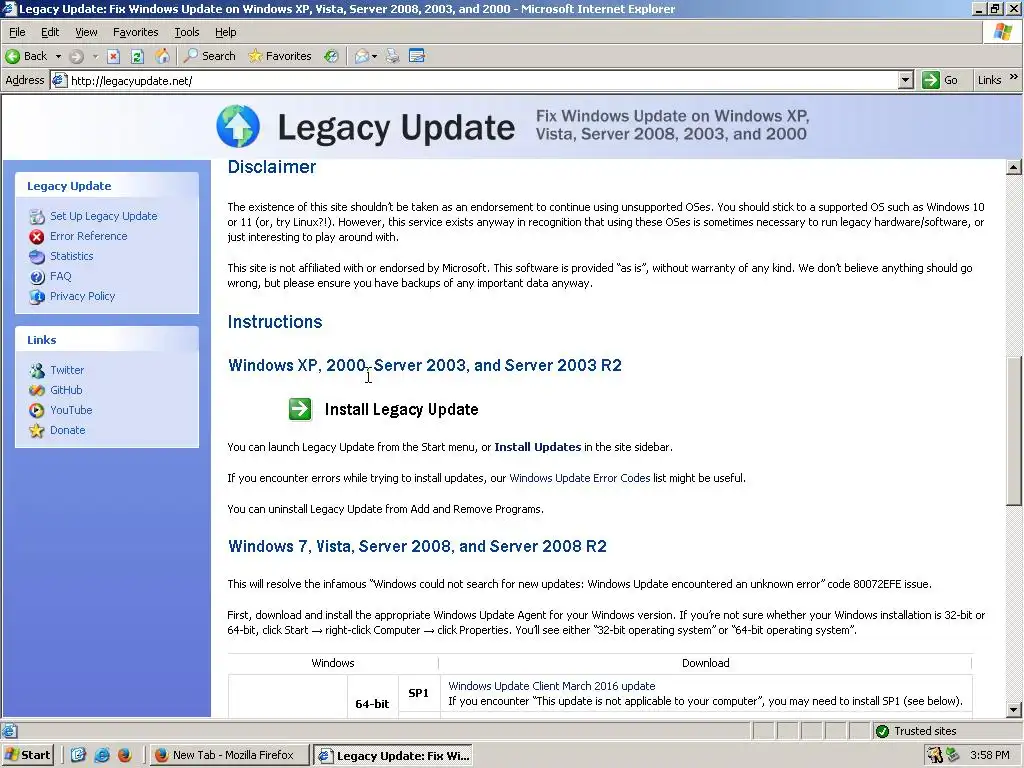Click the FAQ question mark icon
This screenshot has width=1024, height=768.
[37, 276]
